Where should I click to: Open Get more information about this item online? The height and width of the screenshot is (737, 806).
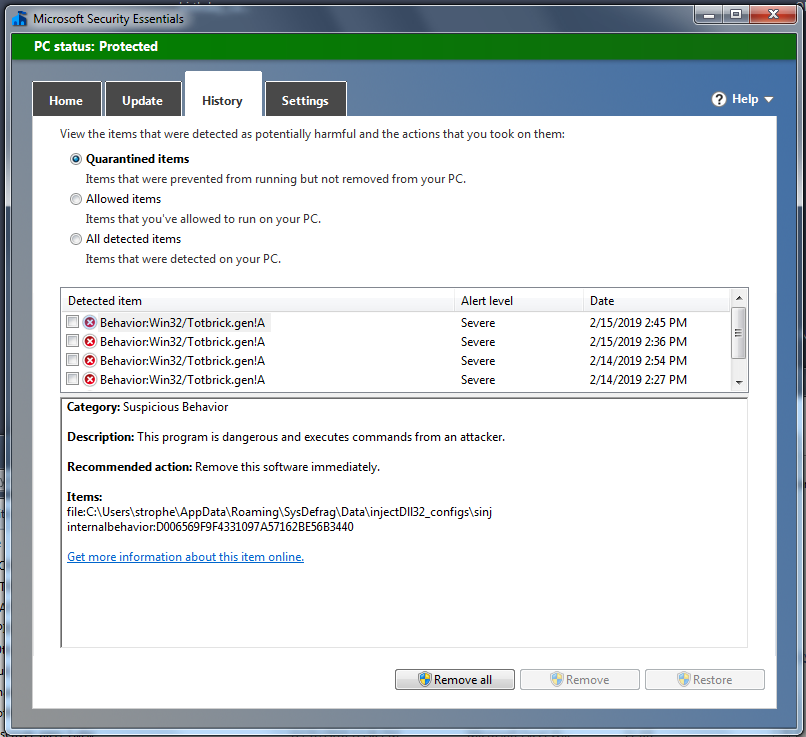[186, 557]
